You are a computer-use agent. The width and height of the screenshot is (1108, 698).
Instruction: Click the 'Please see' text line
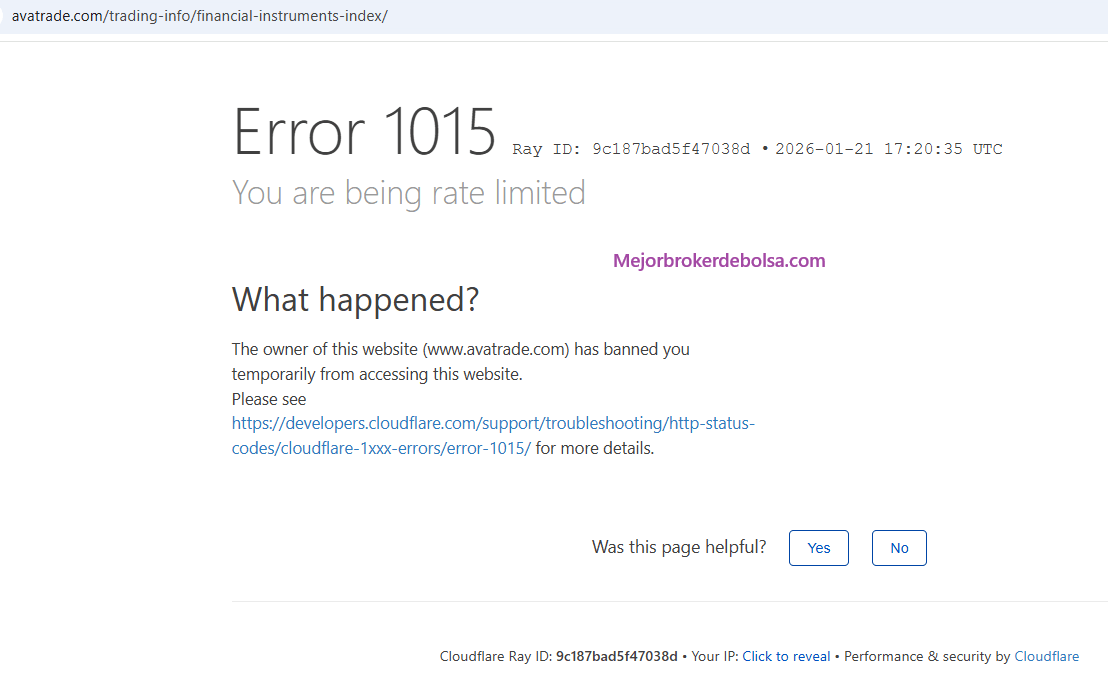[269, 399]
